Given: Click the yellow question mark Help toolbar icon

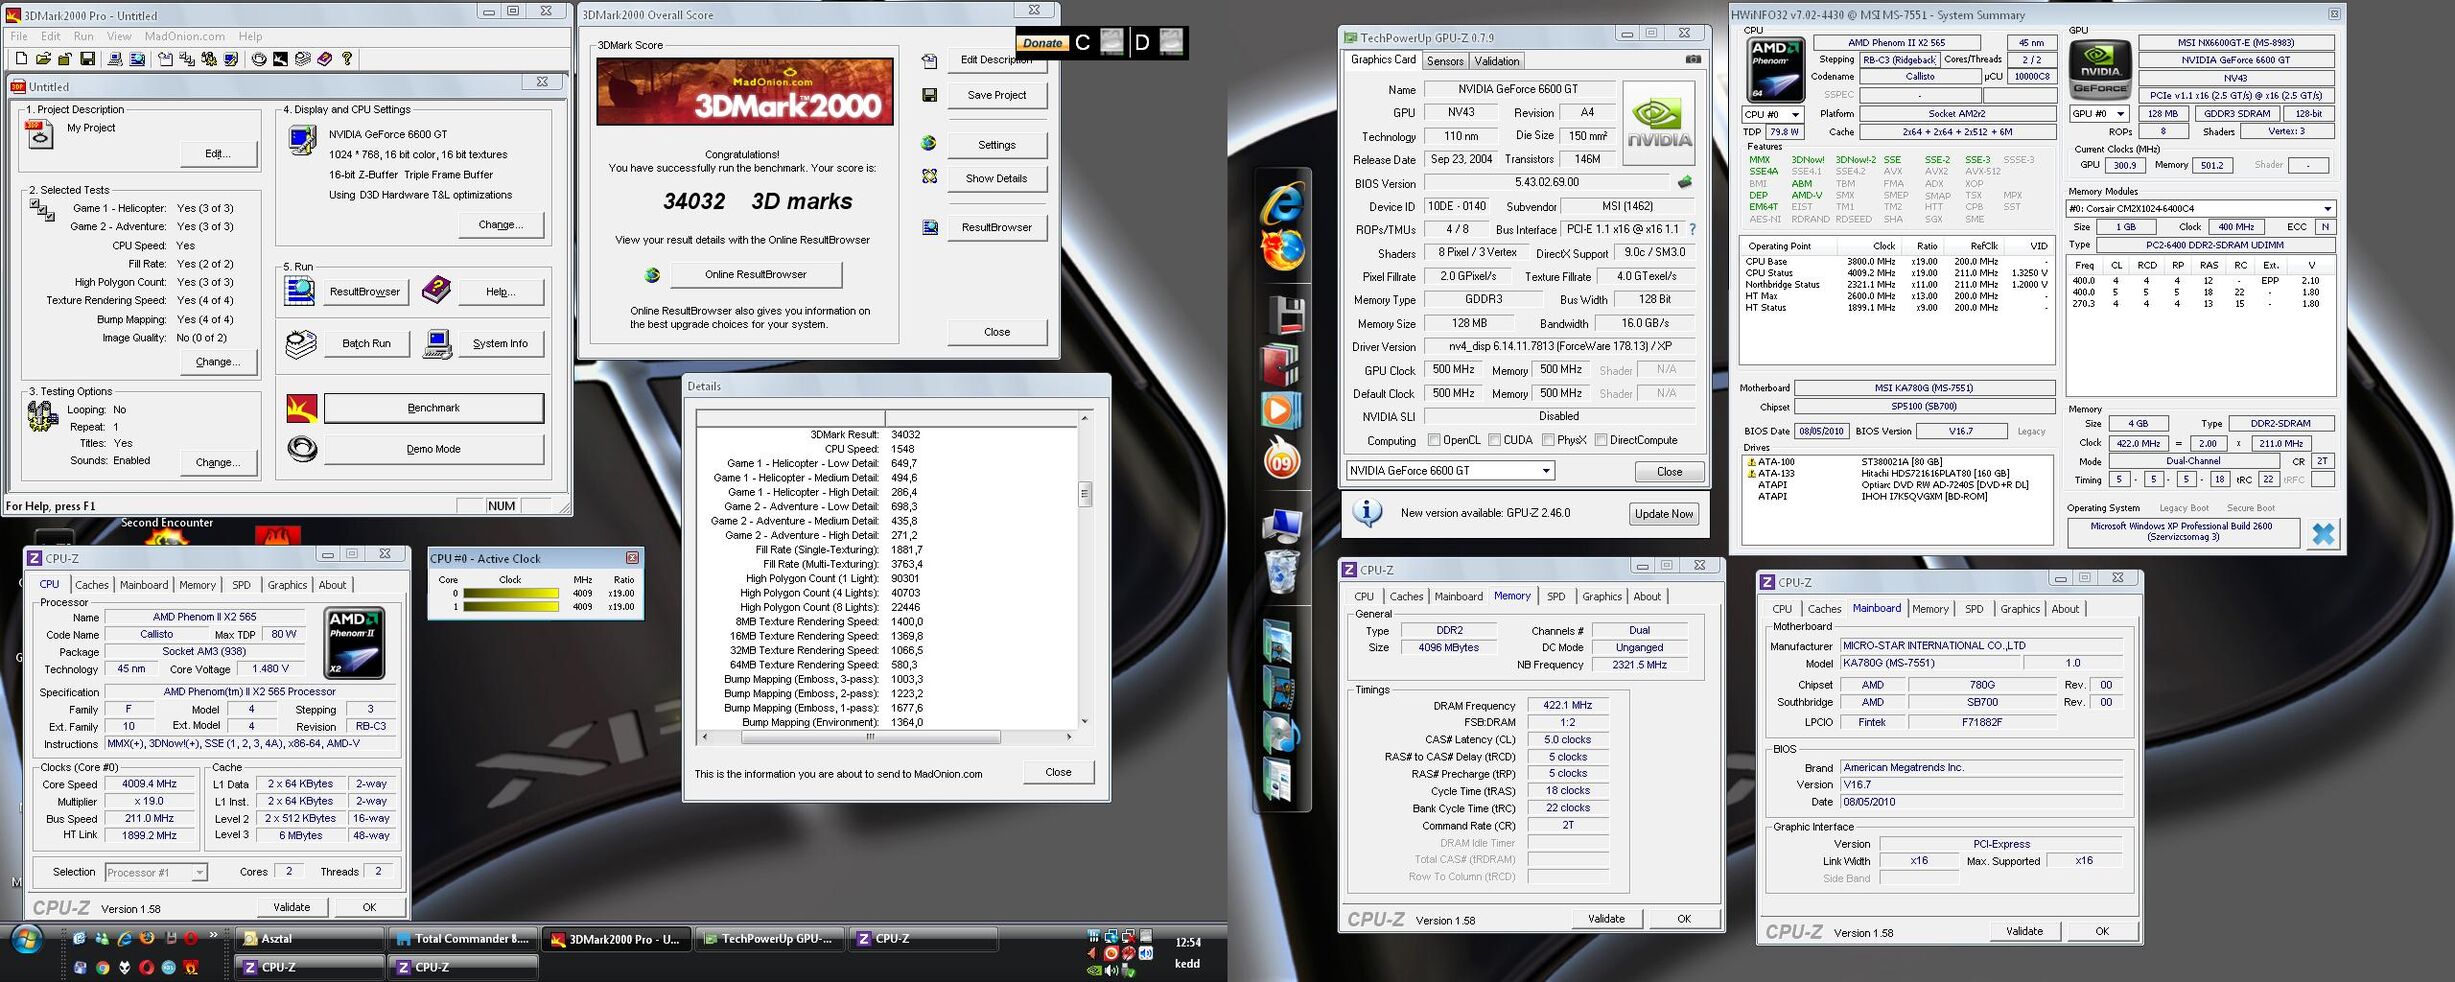Looking at the screenshot, I should coord(347,59).
